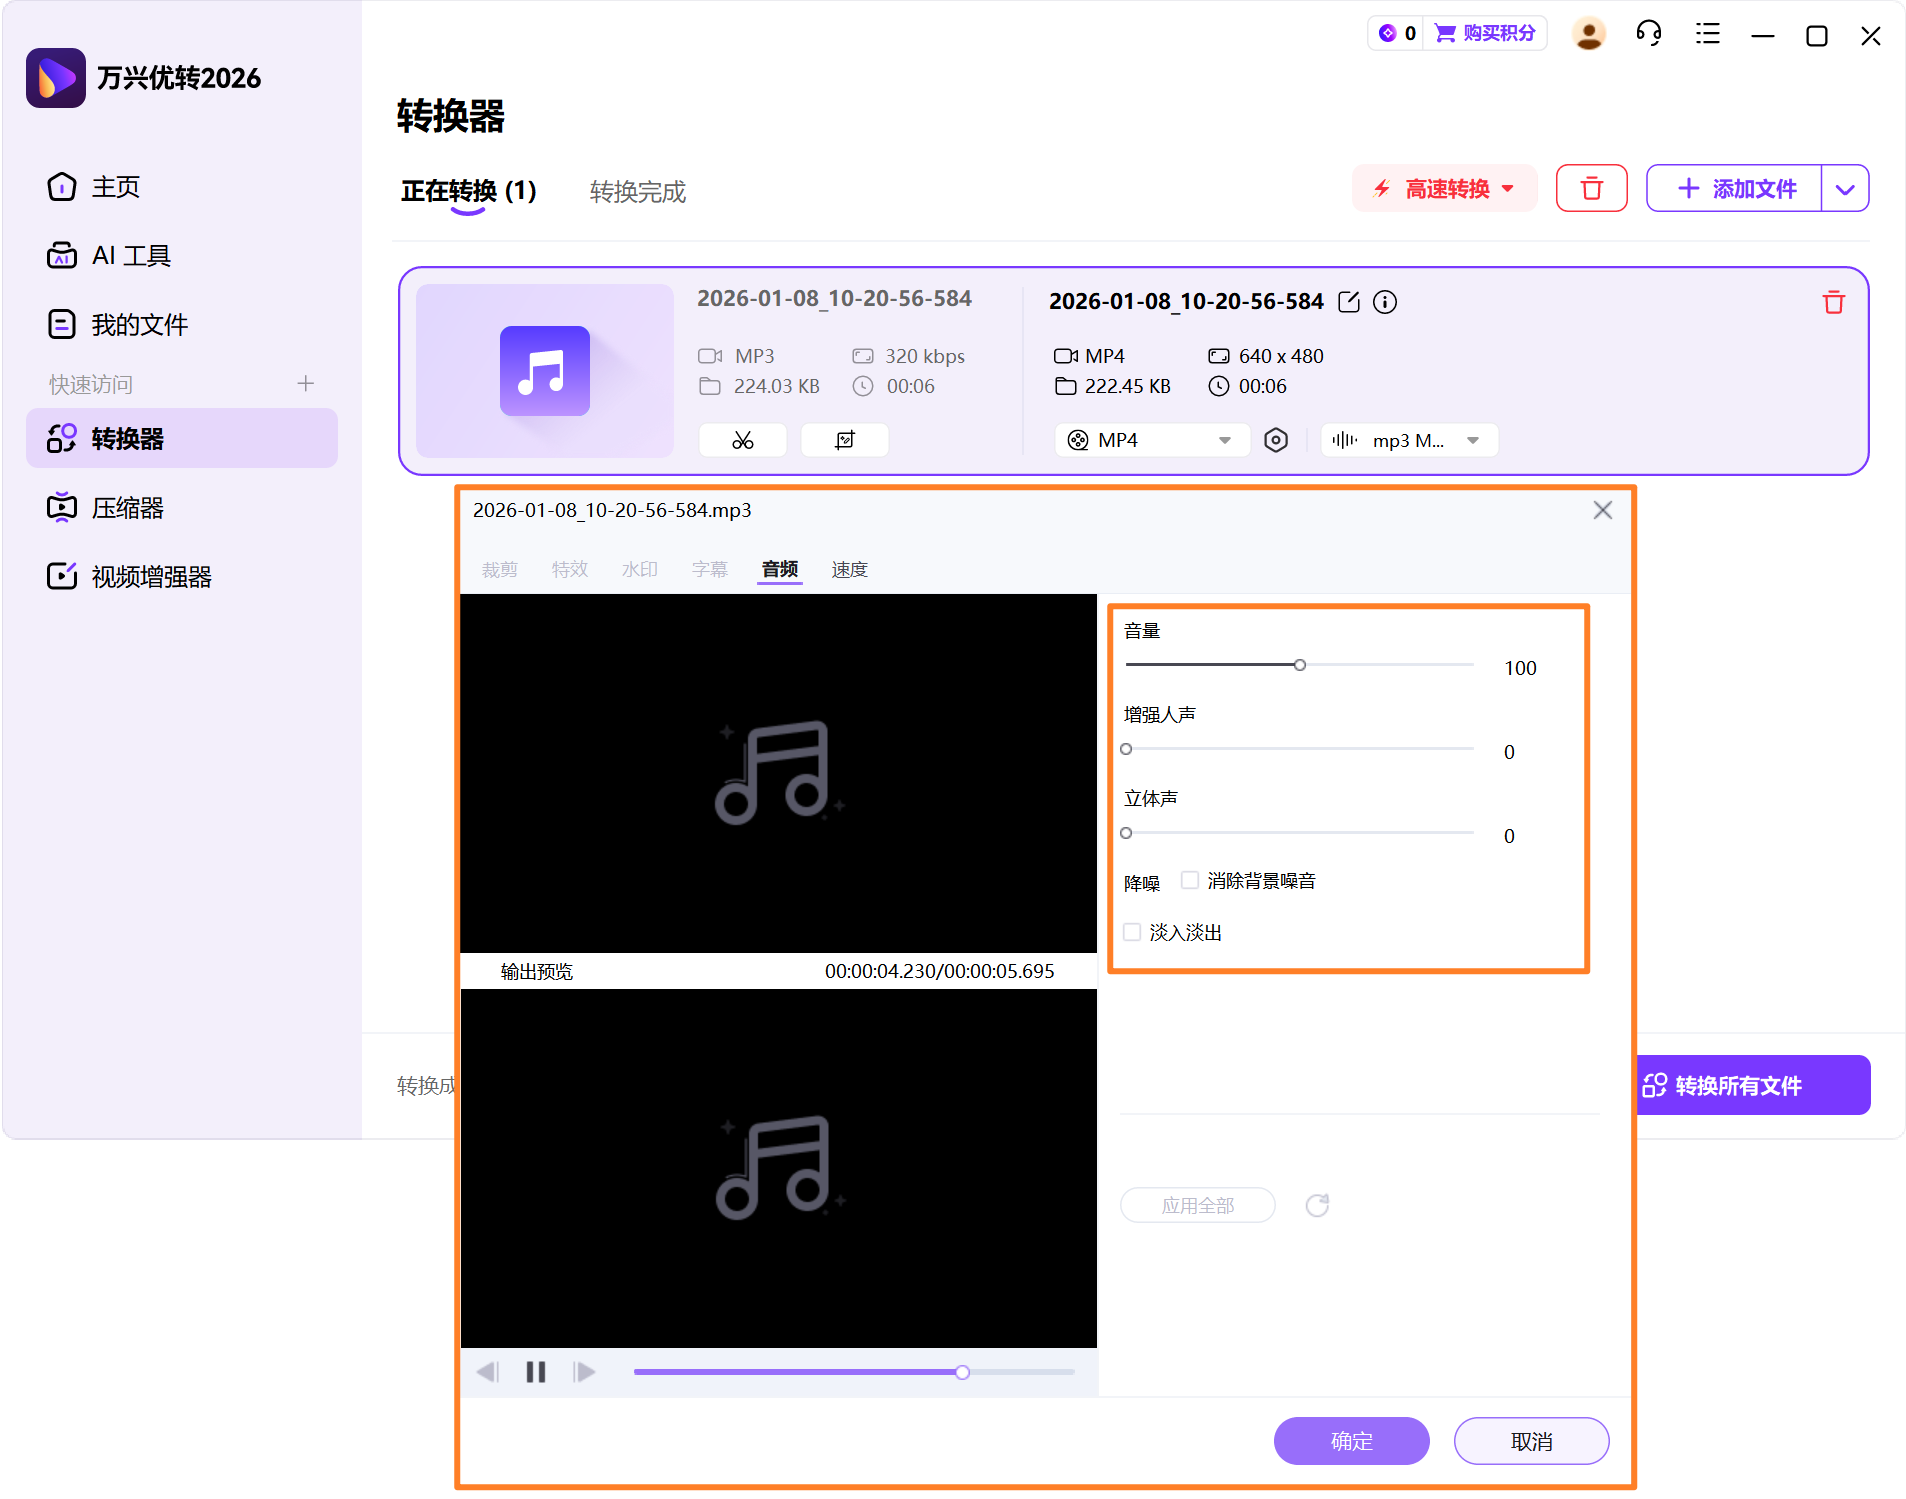Screen dimensions: 1906x1499
Task: Expand the 高速转换 speed options dropdown
Action: (x=1508, y=188)
